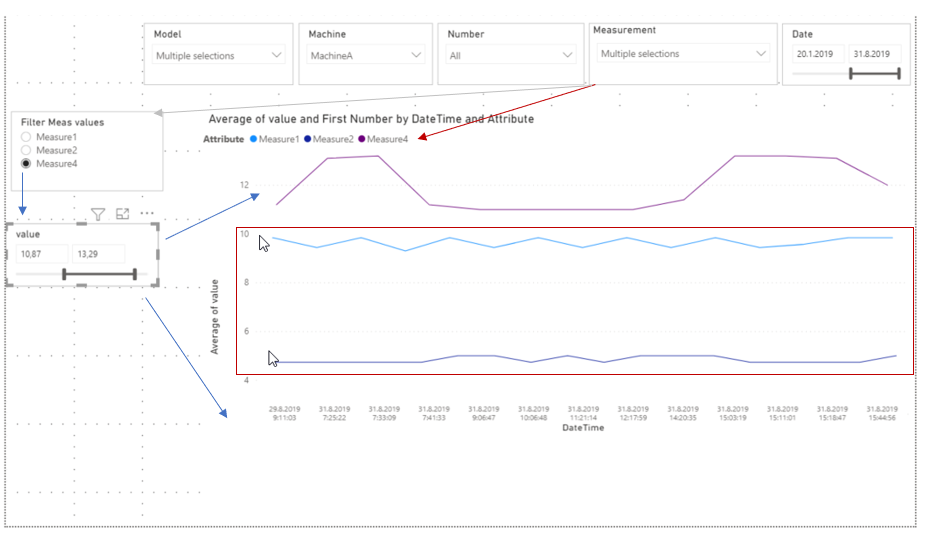This screenshot has height=533, width=929.
Task: Click the x-axis label 31.8.2019 15:44:56
Action: pos(882,413)
